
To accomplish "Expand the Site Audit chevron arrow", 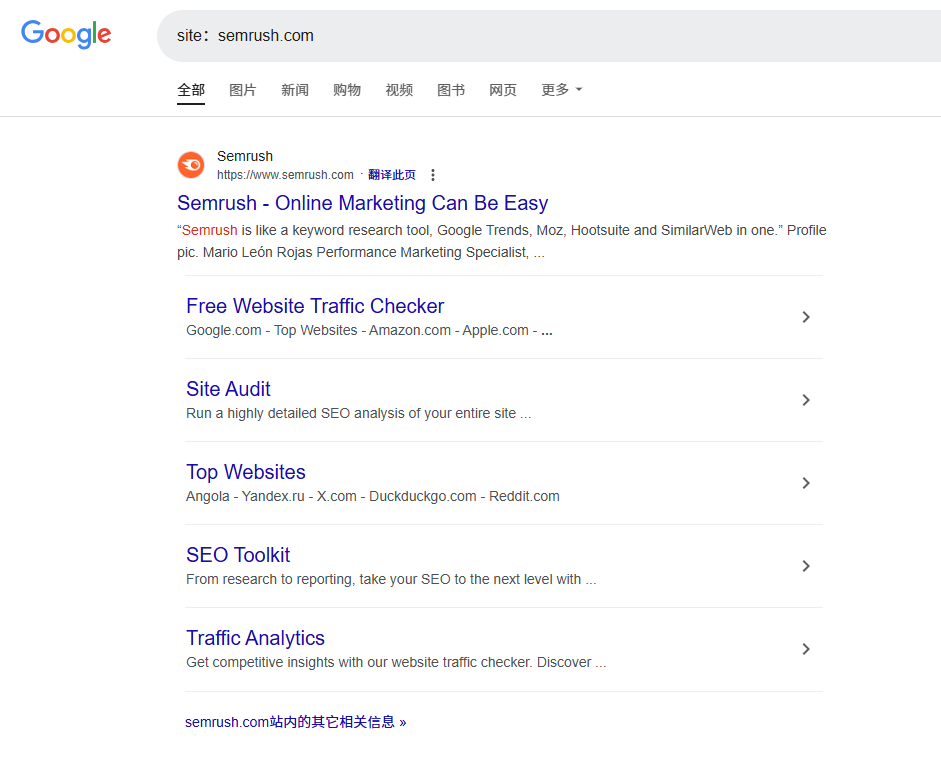I will coord(806,400).
